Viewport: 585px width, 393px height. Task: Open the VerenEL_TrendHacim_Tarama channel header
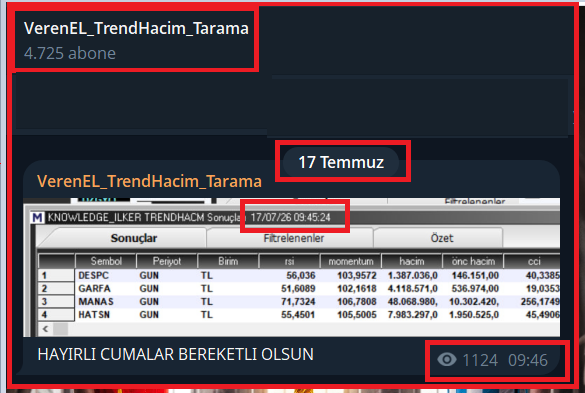(x=136, y=28)
